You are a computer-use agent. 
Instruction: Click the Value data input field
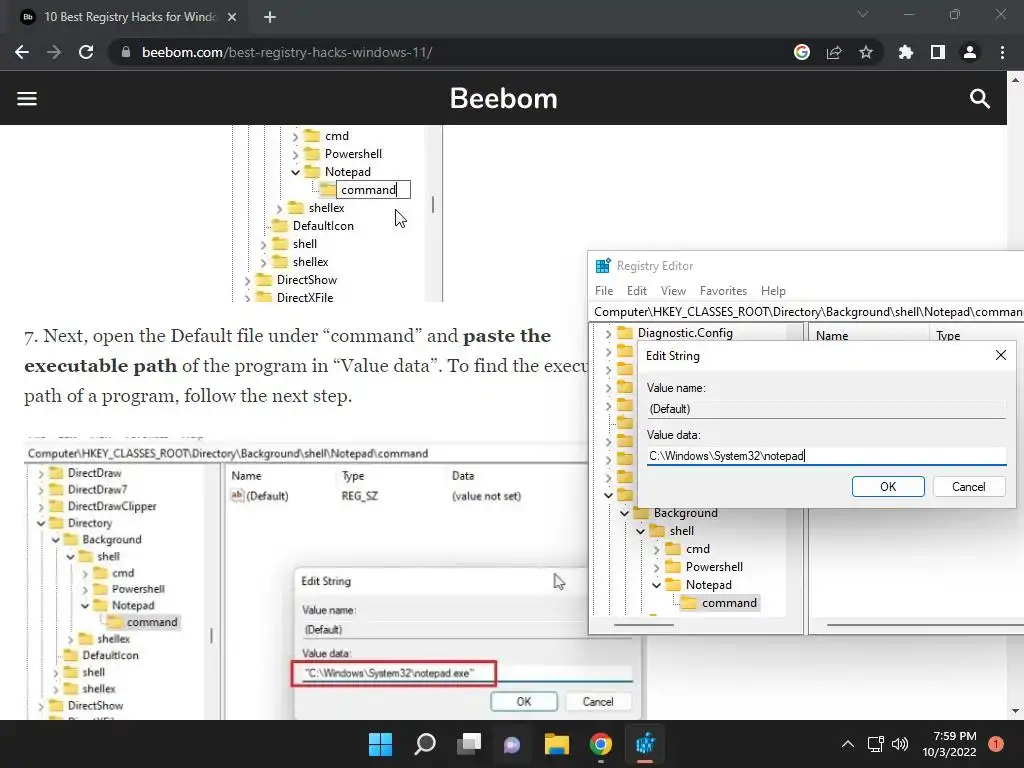(x=826, y=456)
